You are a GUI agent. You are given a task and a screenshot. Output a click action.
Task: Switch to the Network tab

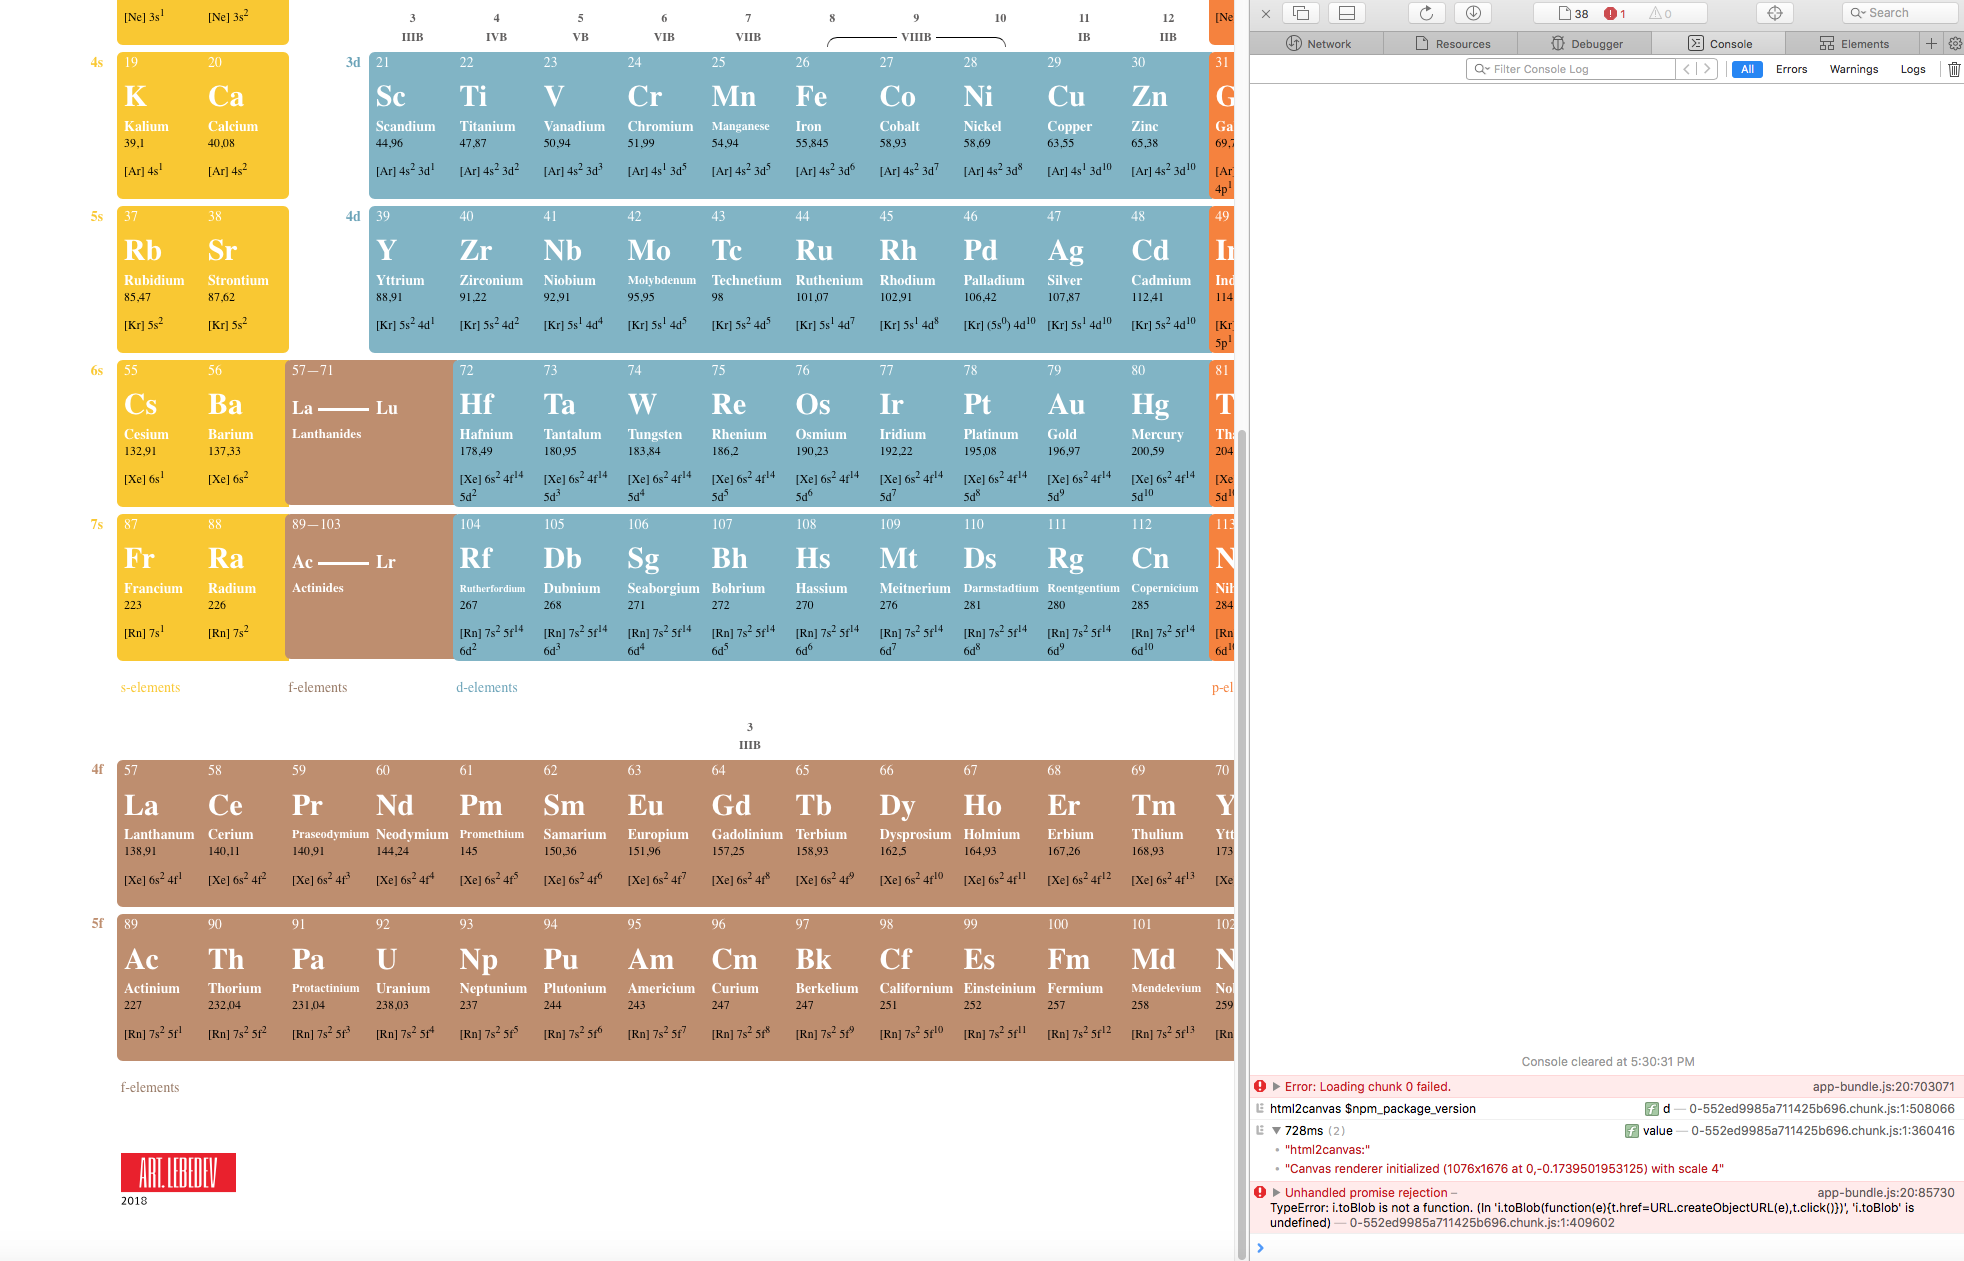(x=1318, y=44)
